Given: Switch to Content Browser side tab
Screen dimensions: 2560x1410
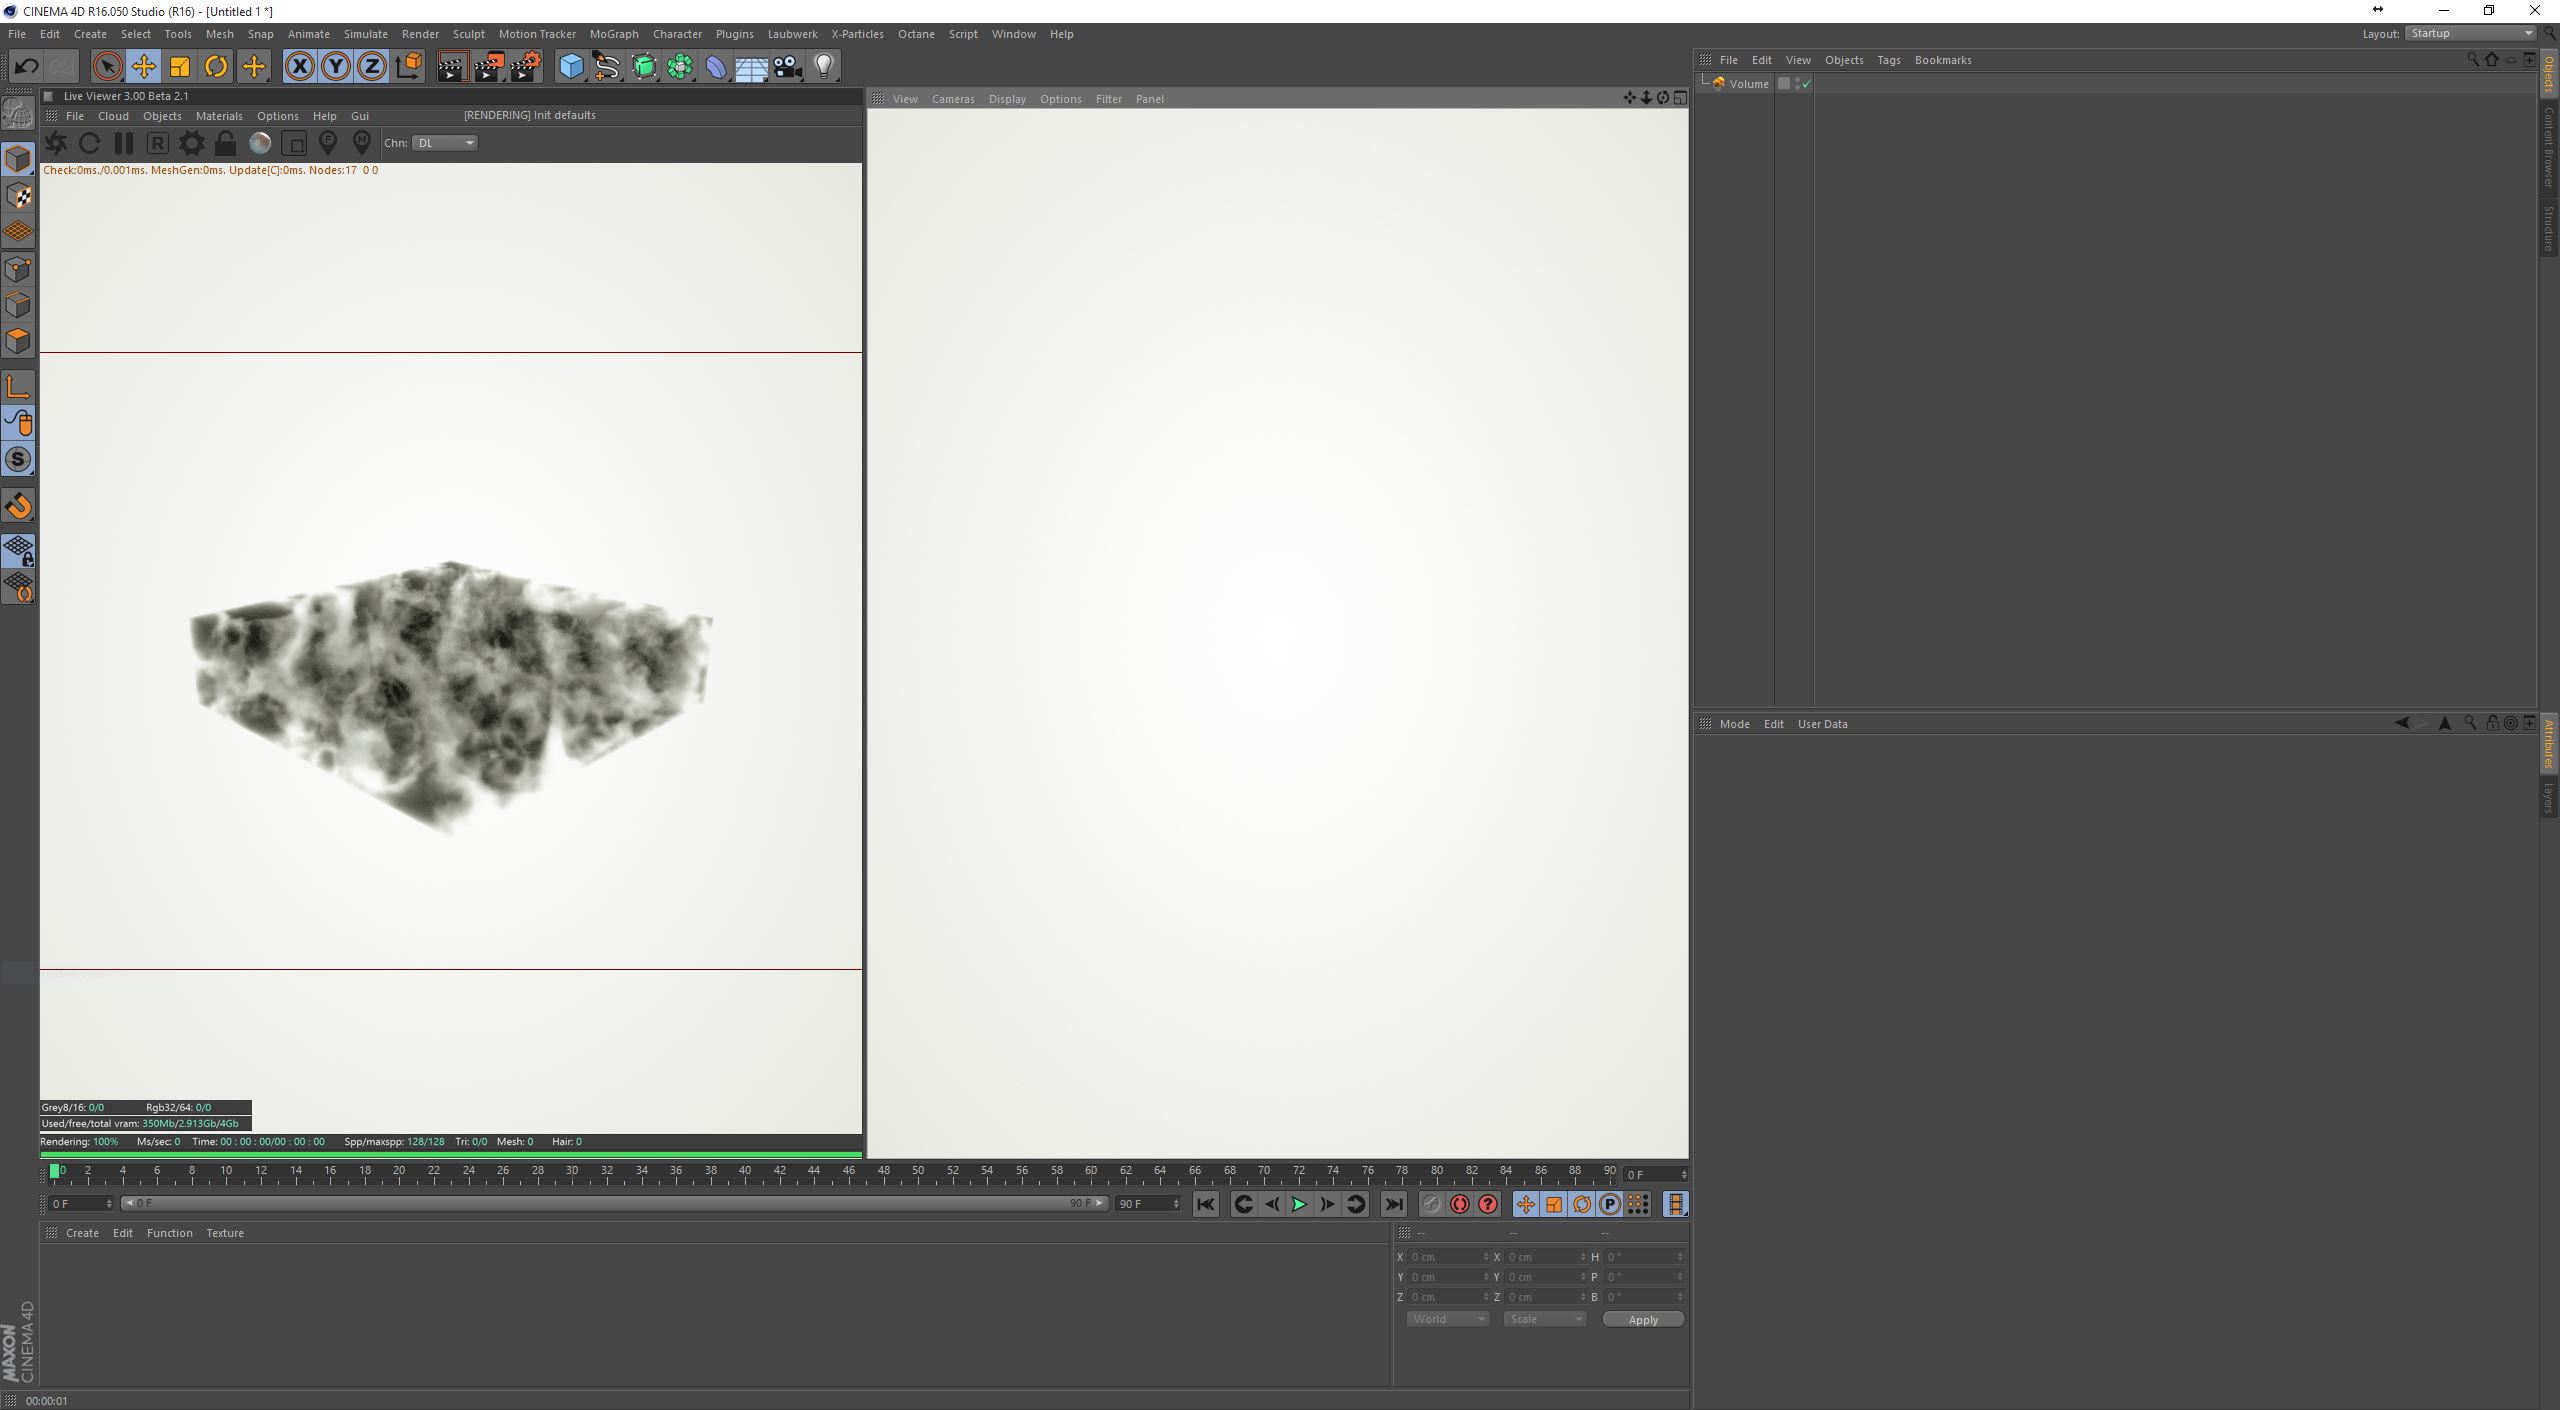Looking at the screenshot, I should pos(2549,147).
